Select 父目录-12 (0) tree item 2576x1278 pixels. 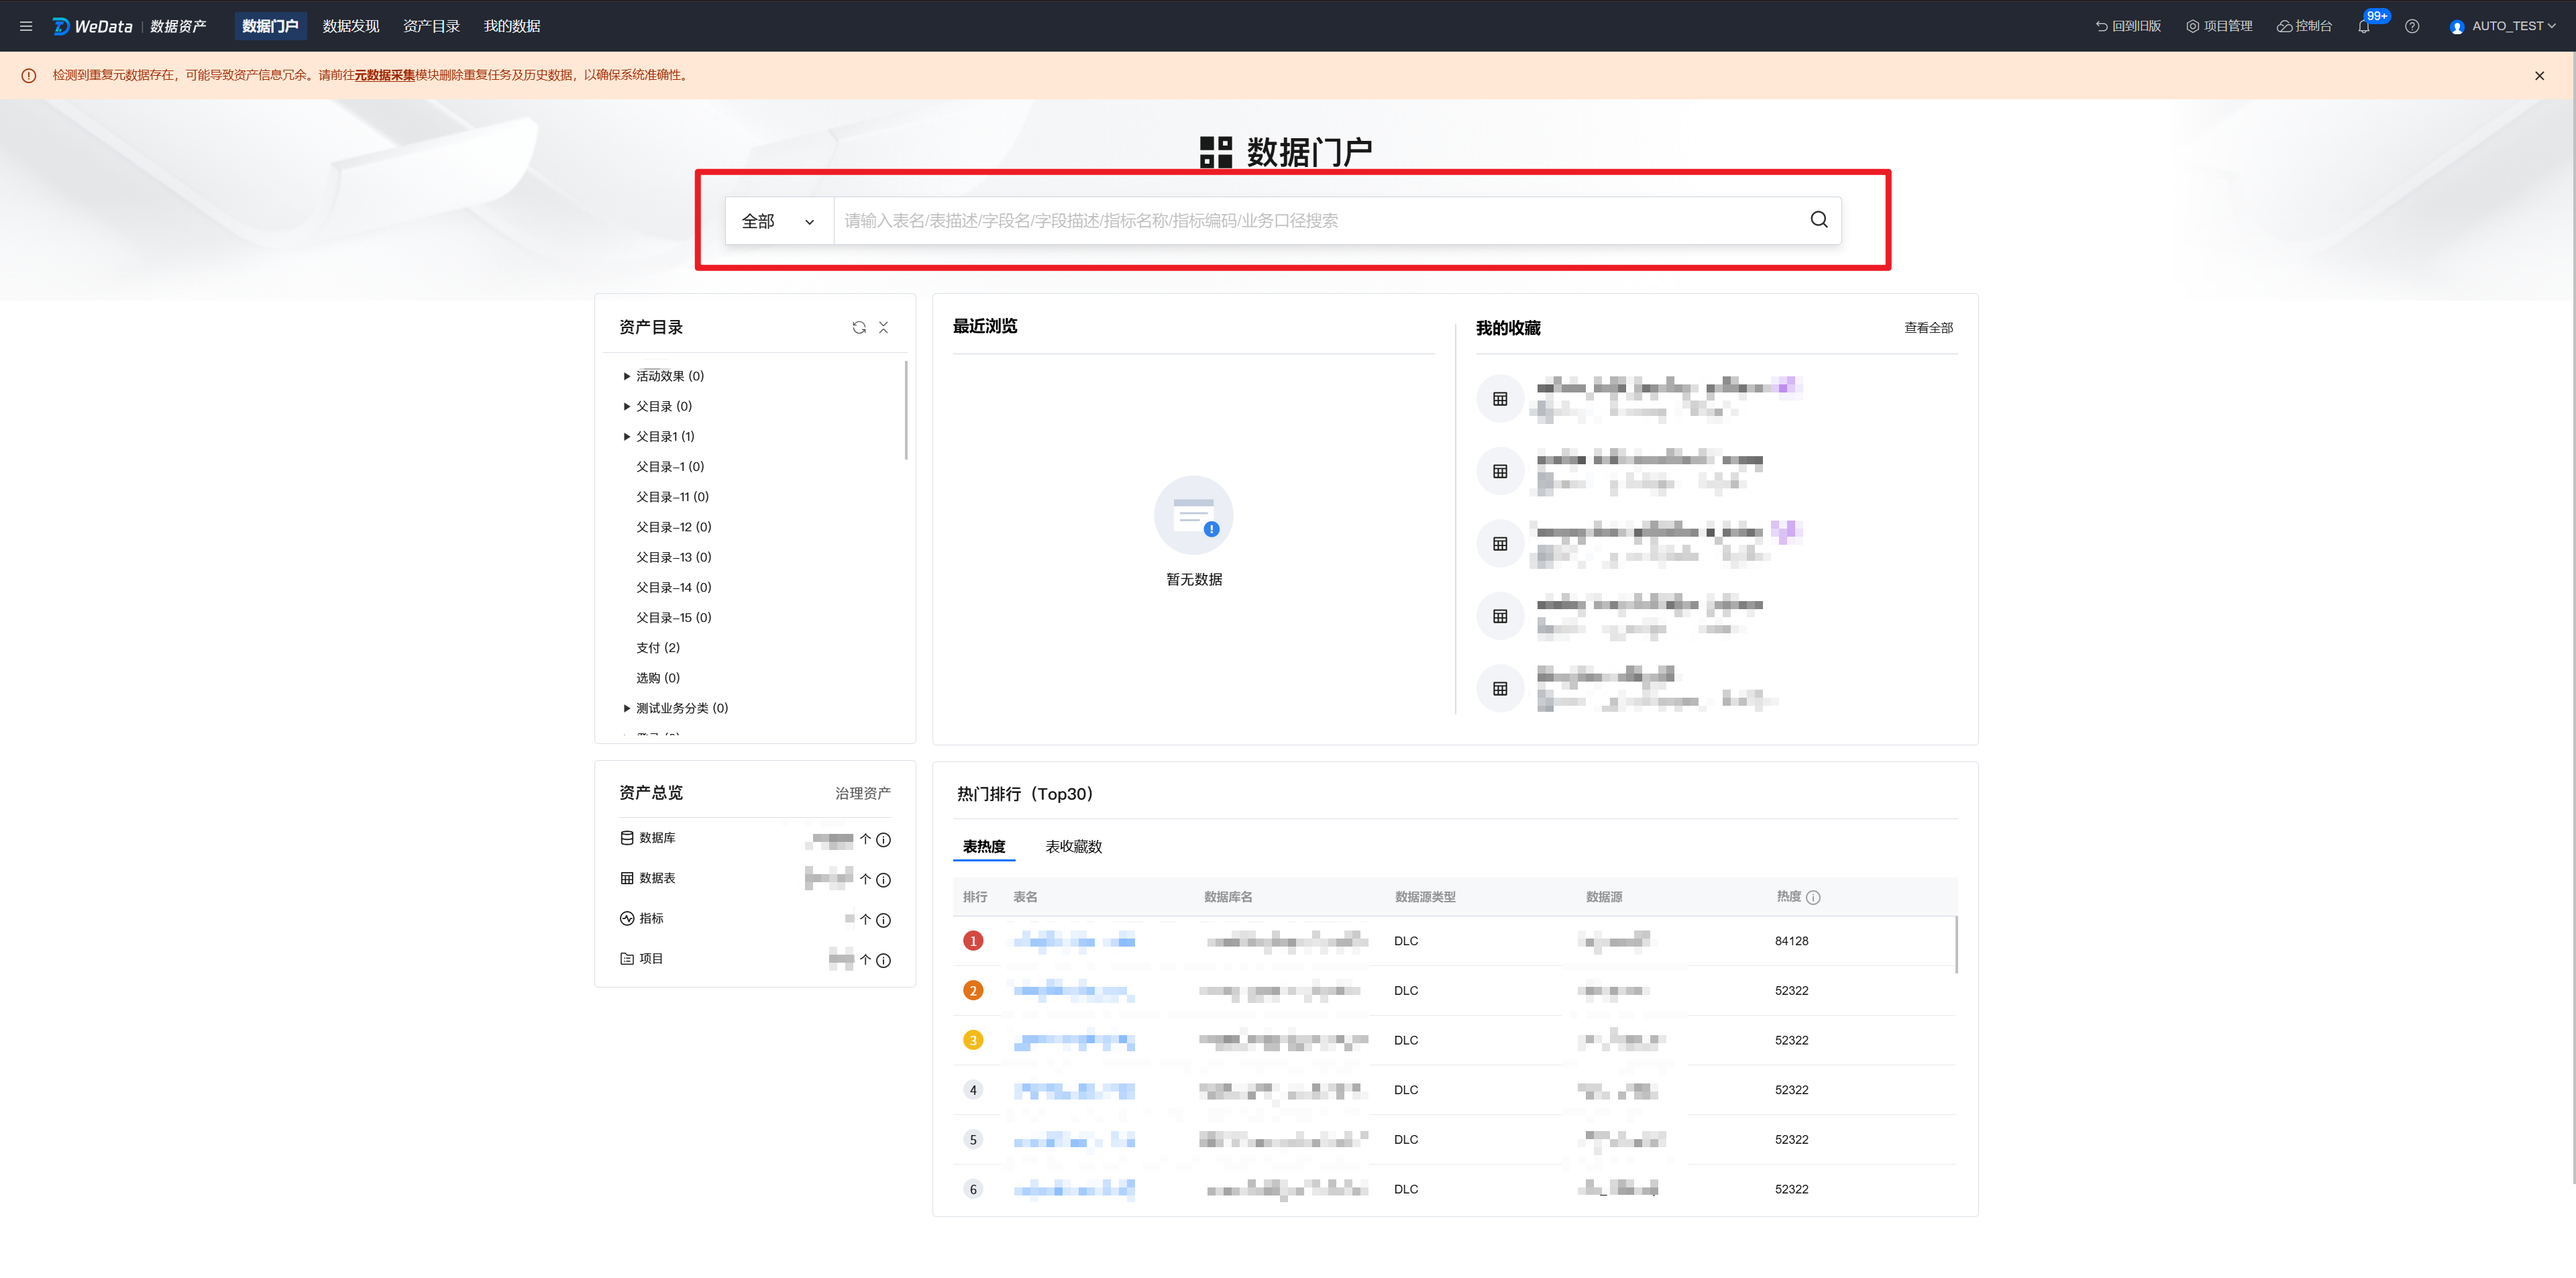tap(673, 527)
